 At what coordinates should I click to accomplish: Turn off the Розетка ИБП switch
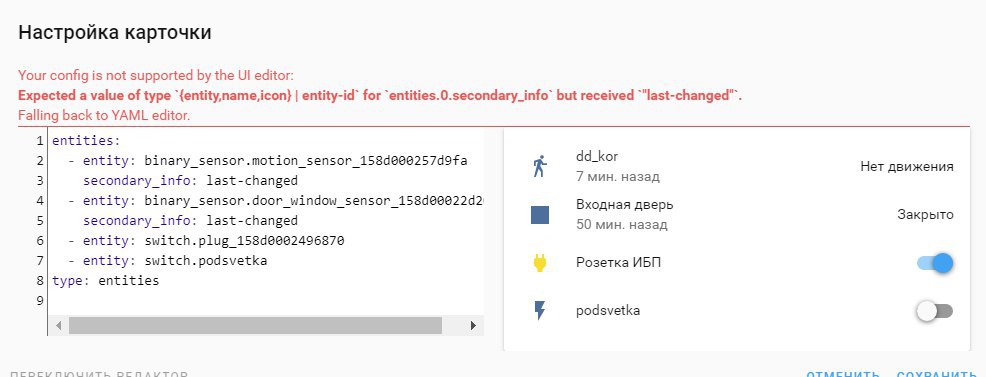tap(935, 263)
